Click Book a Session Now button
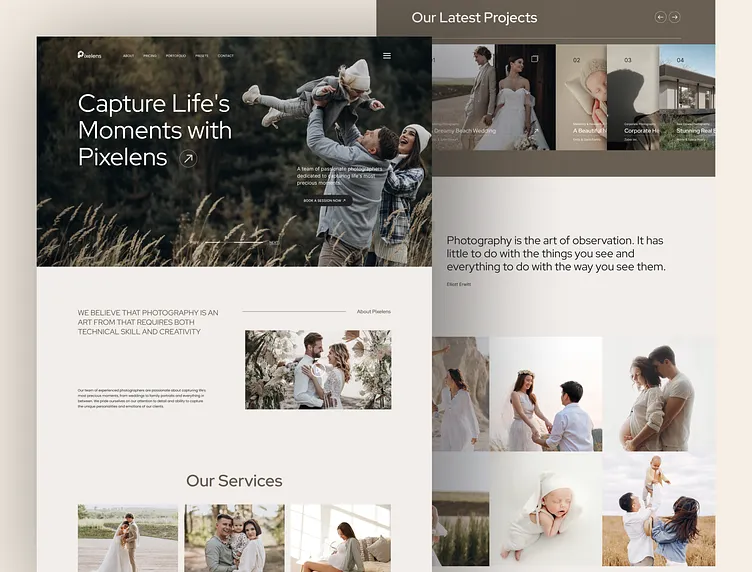Viewport: 752px width, 572px height. [x=325, y=200]
